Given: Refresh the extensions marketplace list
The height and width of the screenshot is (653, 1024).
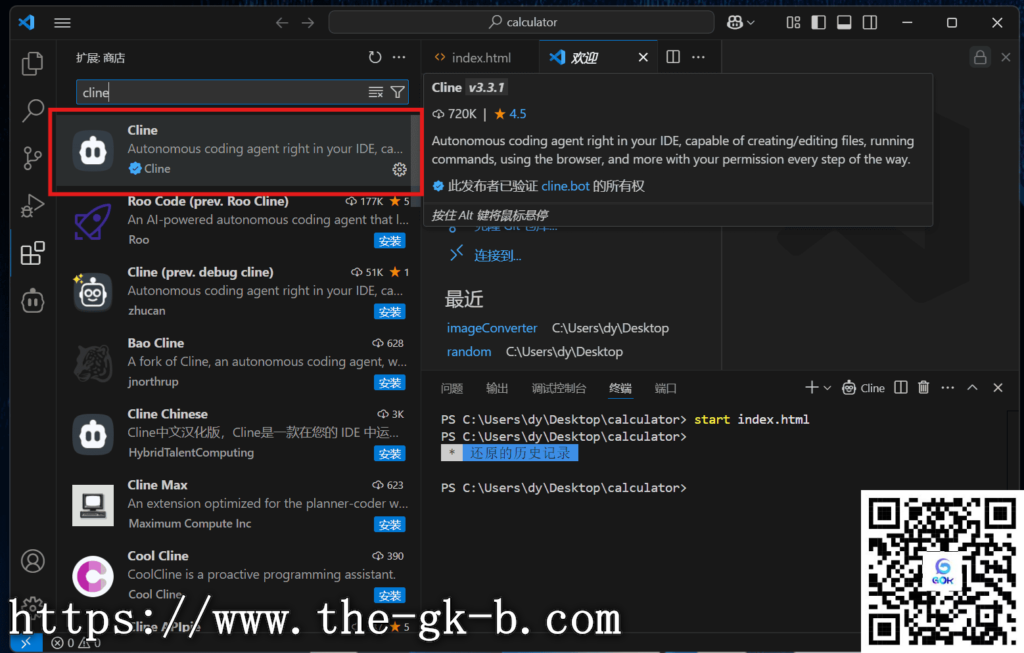Looking at the screenshot, I should [375, 57].
